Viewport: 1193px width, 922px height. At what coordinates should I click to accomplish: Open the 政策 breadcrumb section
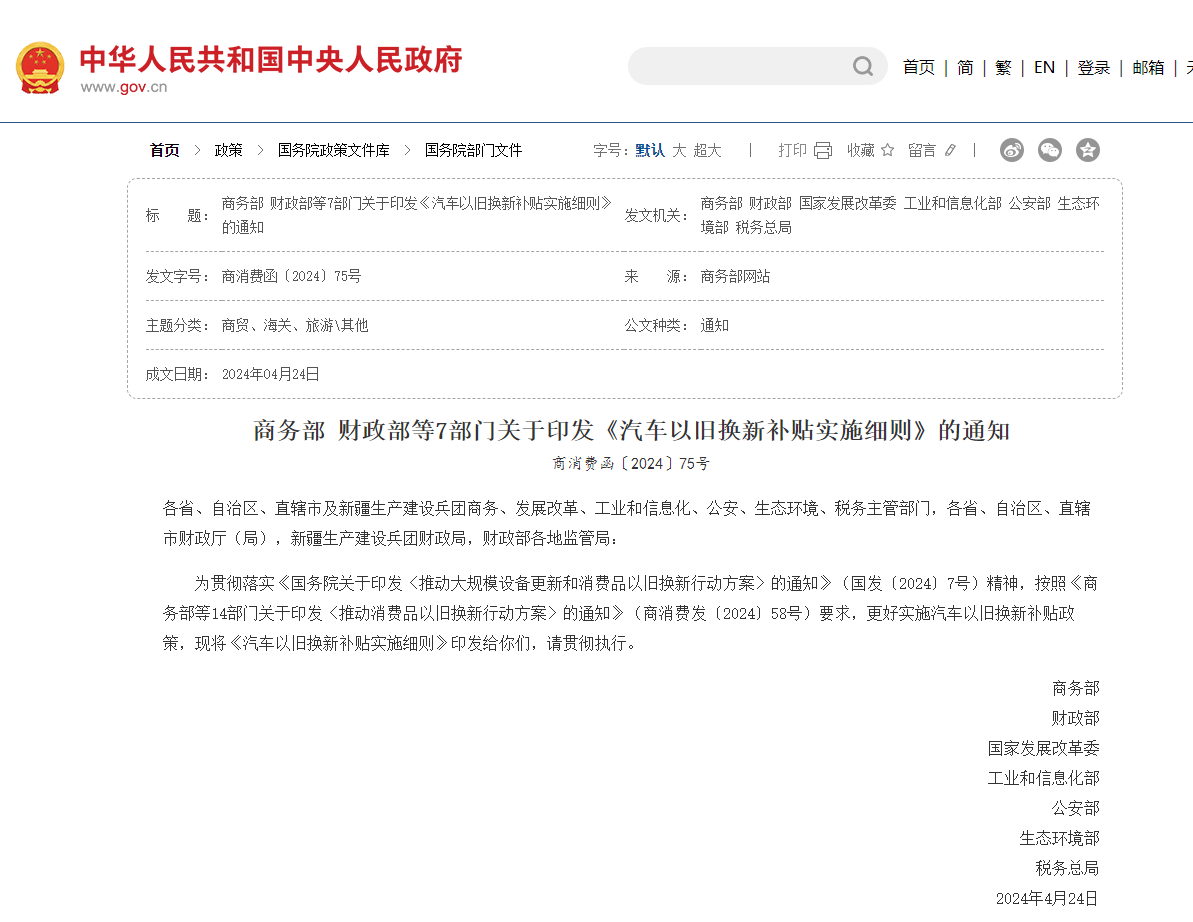[228, 150]
